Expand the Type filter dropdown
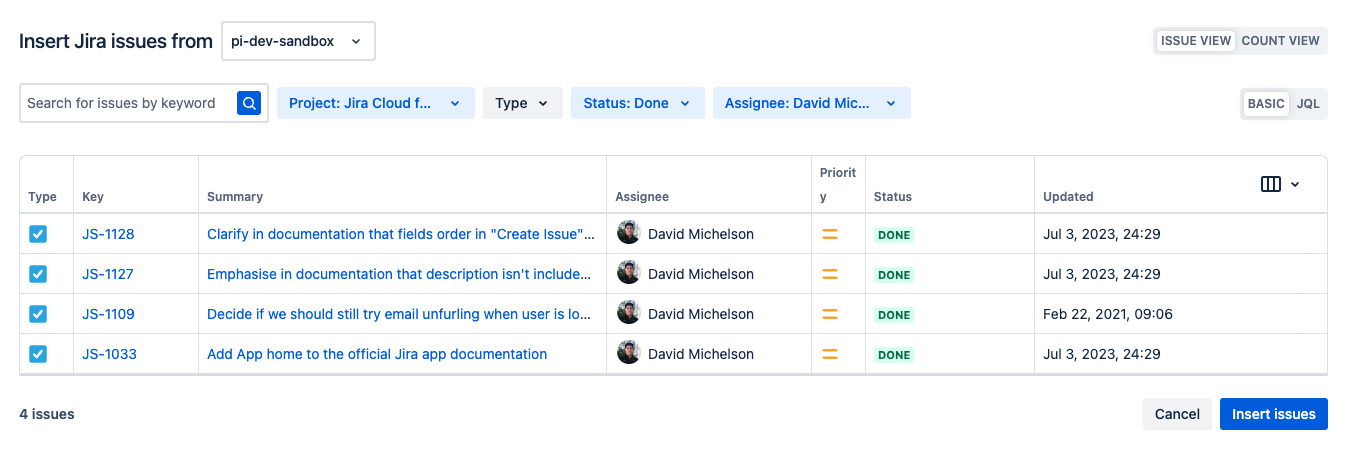Viewport: 1347px width, 452px height. click(x=522, y=103)
